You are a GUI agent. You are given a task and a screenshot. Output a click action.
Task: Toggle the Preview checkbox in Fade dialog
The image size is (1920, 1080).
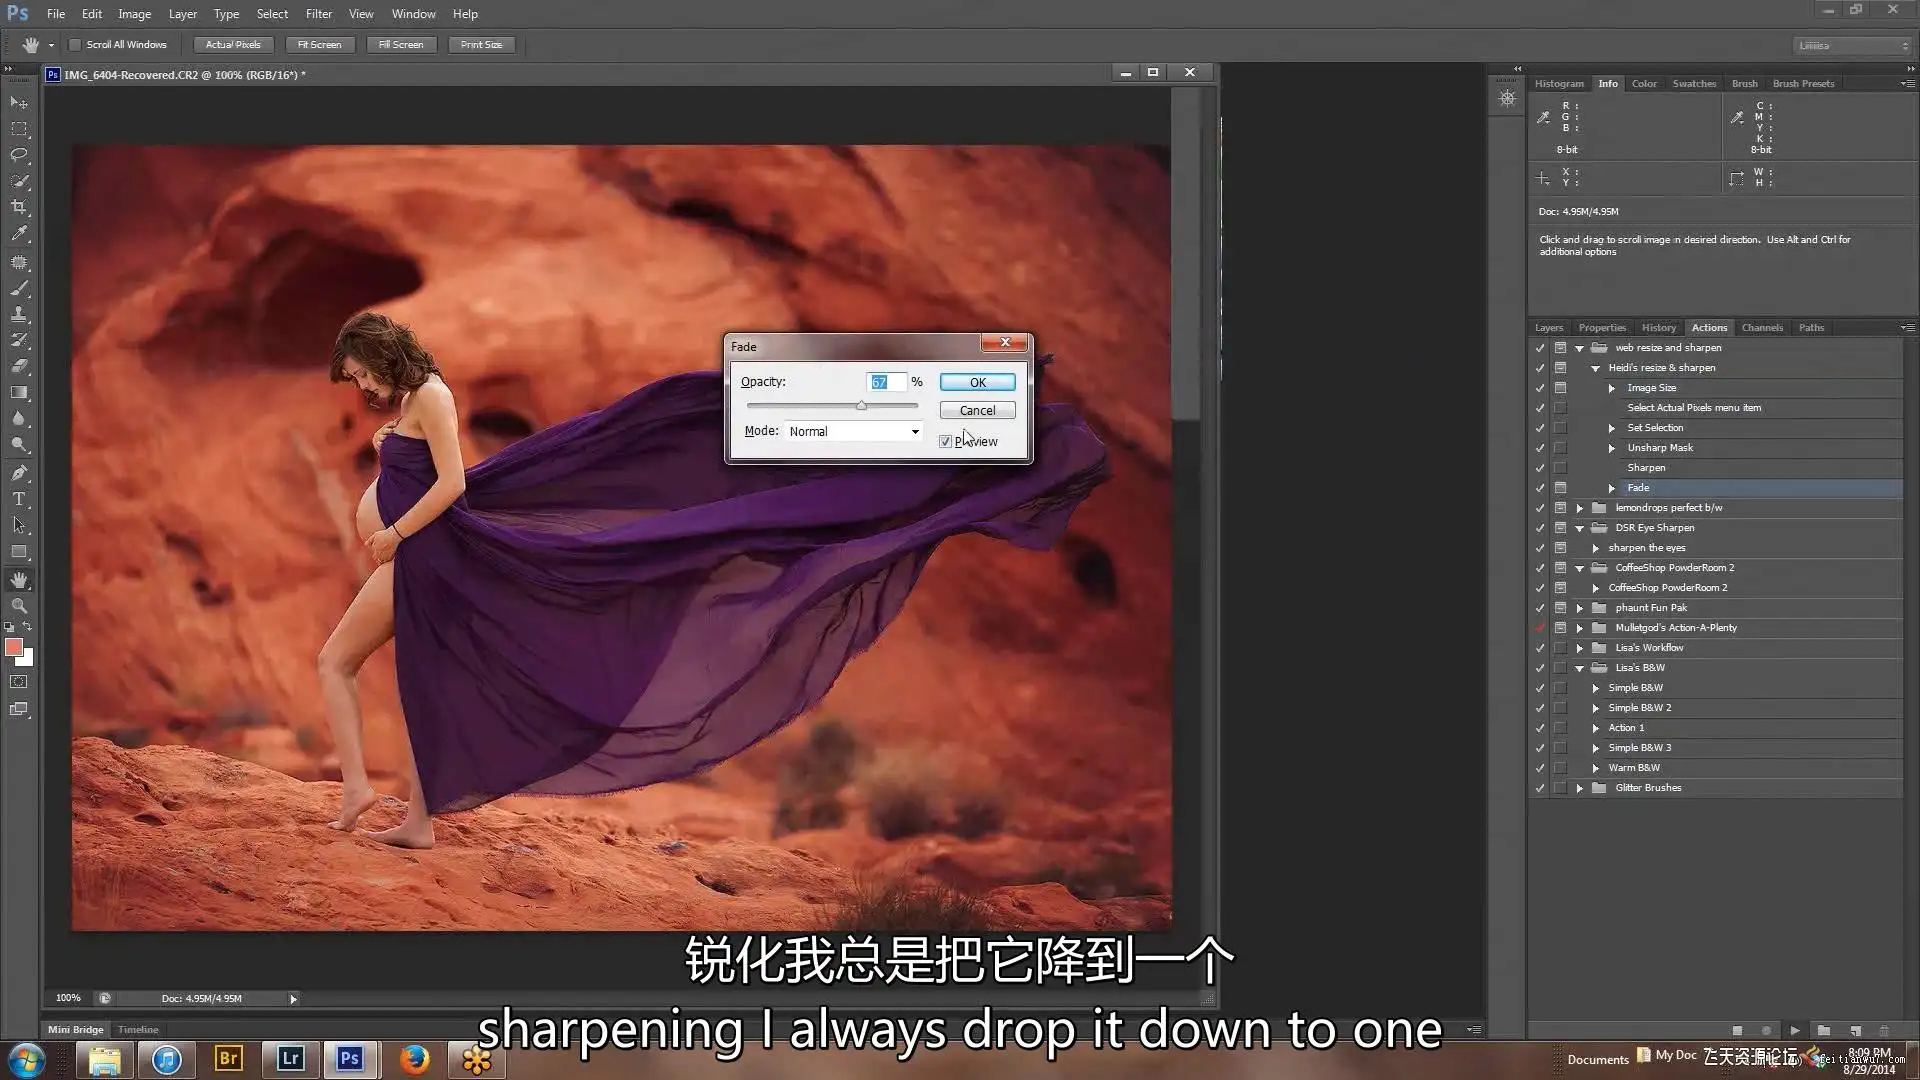945,442
